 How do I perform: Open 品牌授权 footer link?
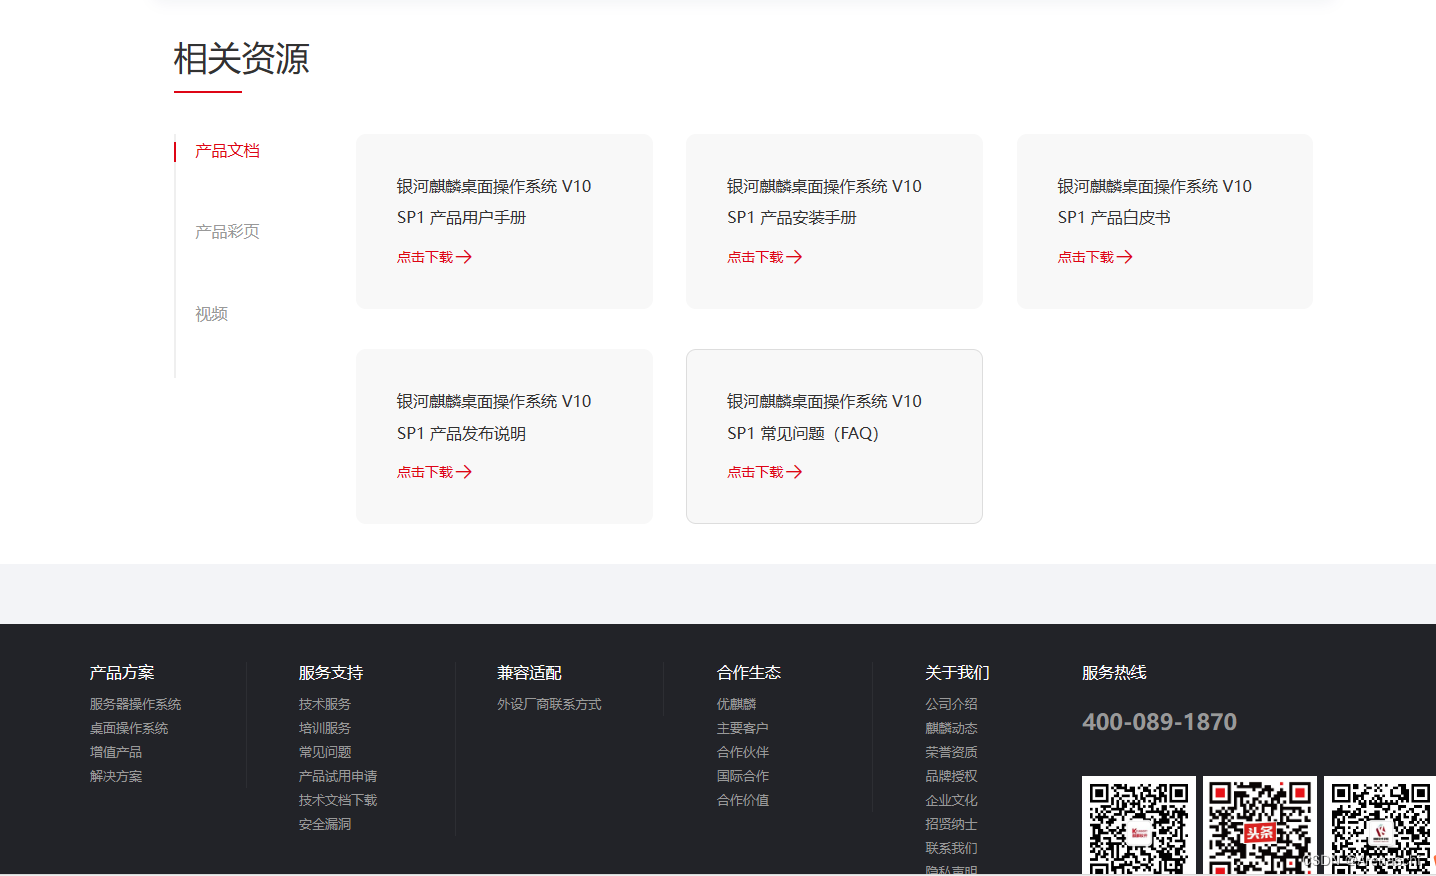[952, 776]
